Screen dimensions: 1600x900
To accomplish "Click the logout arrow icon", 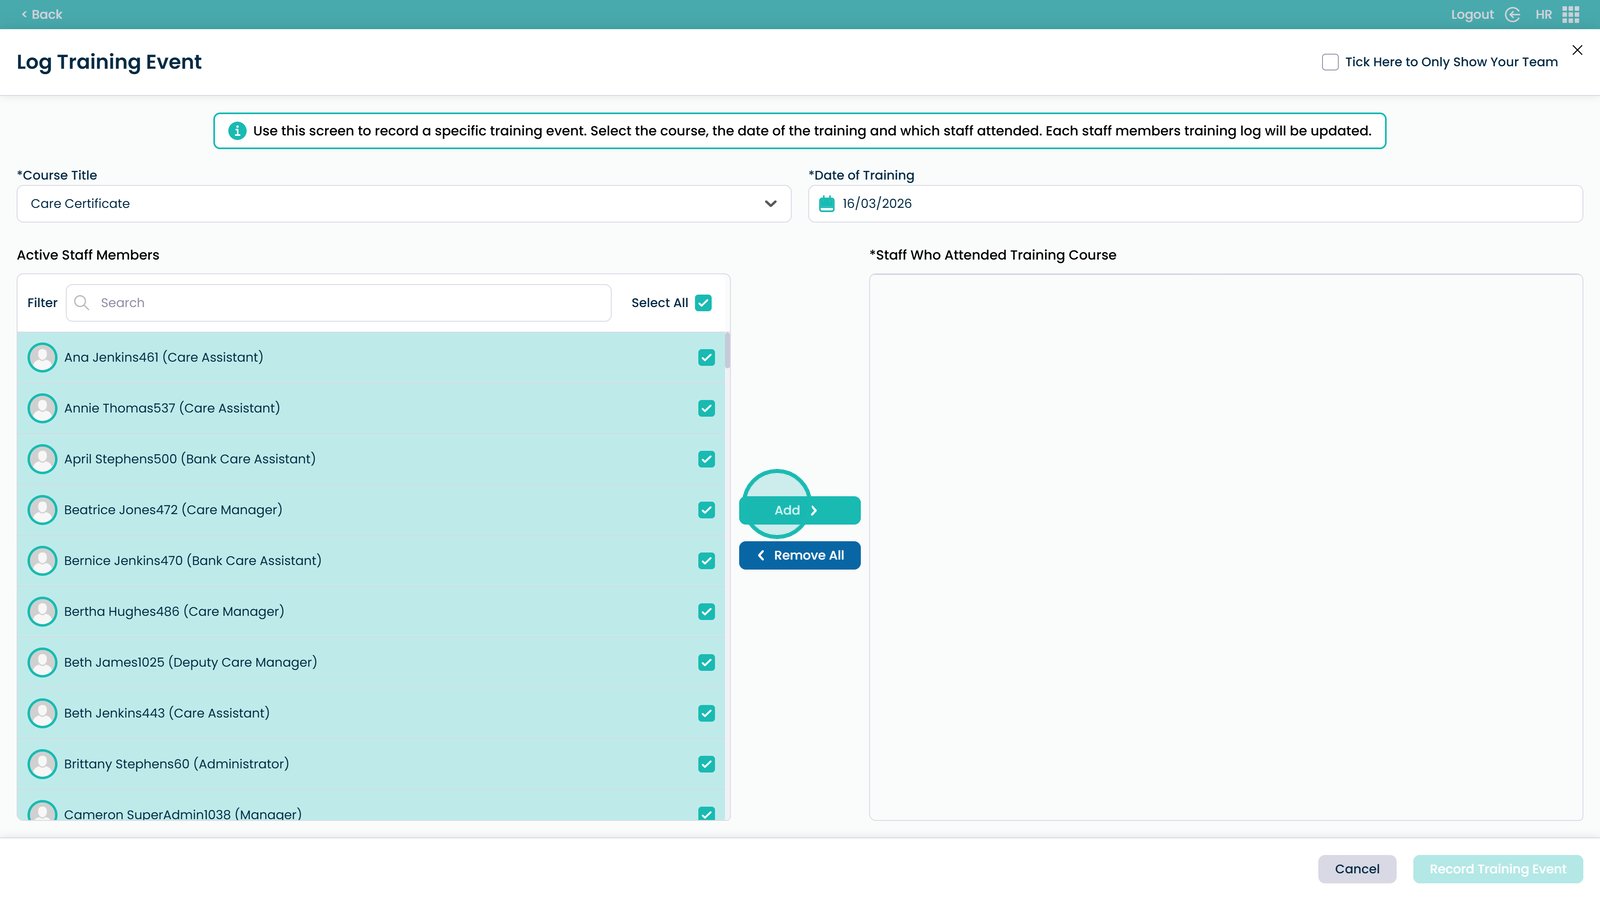I will 1512,14.
